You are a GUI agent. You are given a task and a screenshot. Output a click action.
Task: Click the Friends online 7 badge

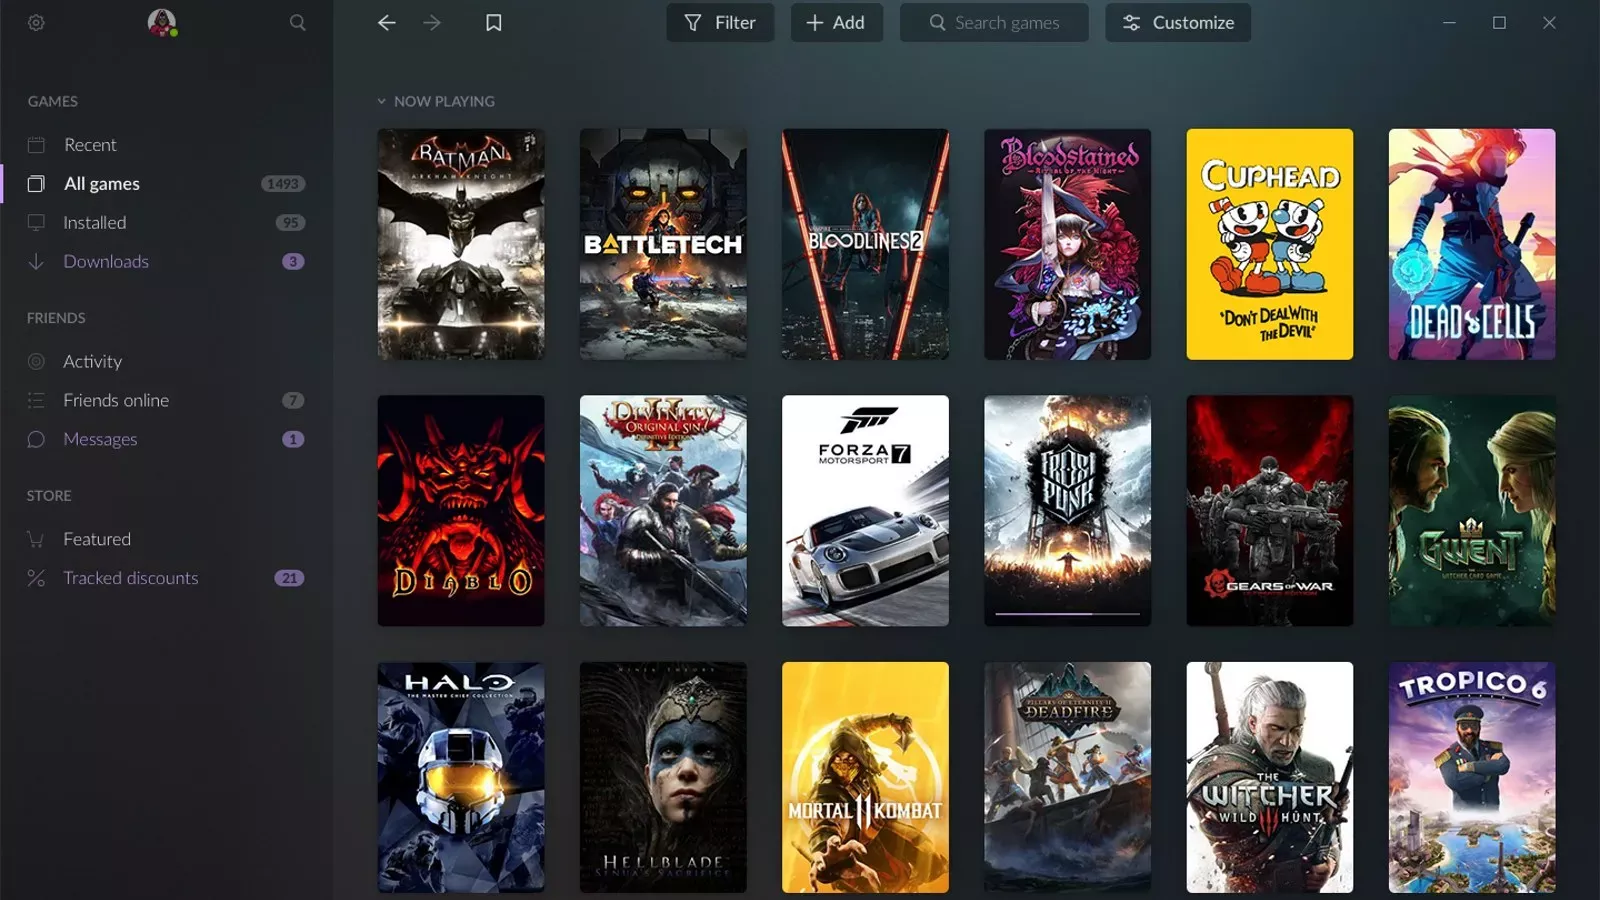click(293, 400)
